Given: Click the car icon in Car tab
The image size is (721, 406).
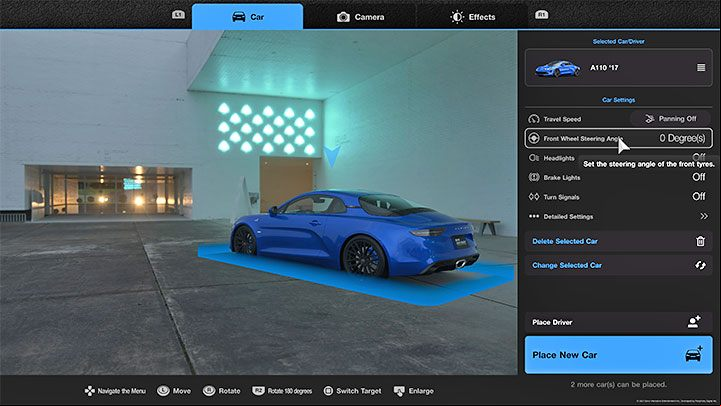Looking at the screenshot, I should (239, 17).
